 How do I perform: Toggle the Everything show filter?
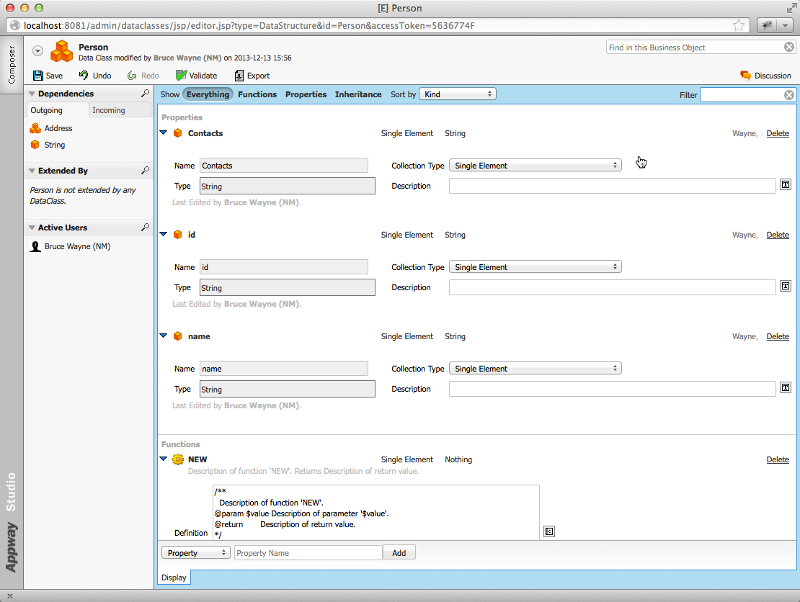click(208, 94)
